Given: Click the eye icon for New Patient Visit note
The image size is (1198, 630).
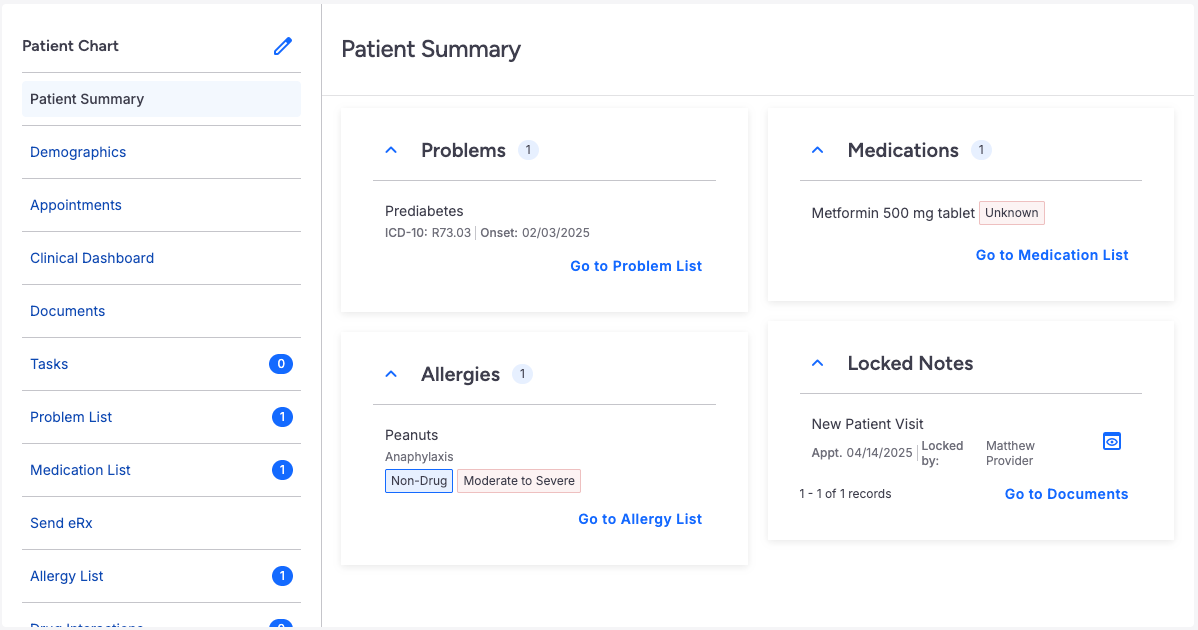Looking at the screenshot, I should 1111,441.
